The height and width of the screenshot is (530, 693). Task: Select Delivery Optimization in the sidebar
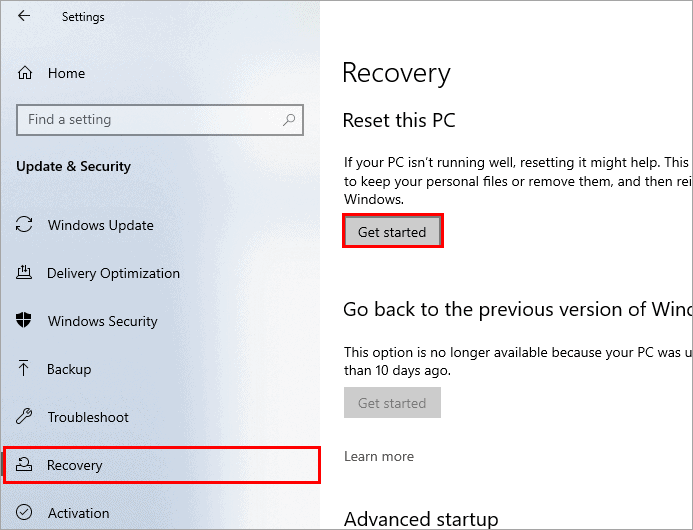tap(113, 274)
